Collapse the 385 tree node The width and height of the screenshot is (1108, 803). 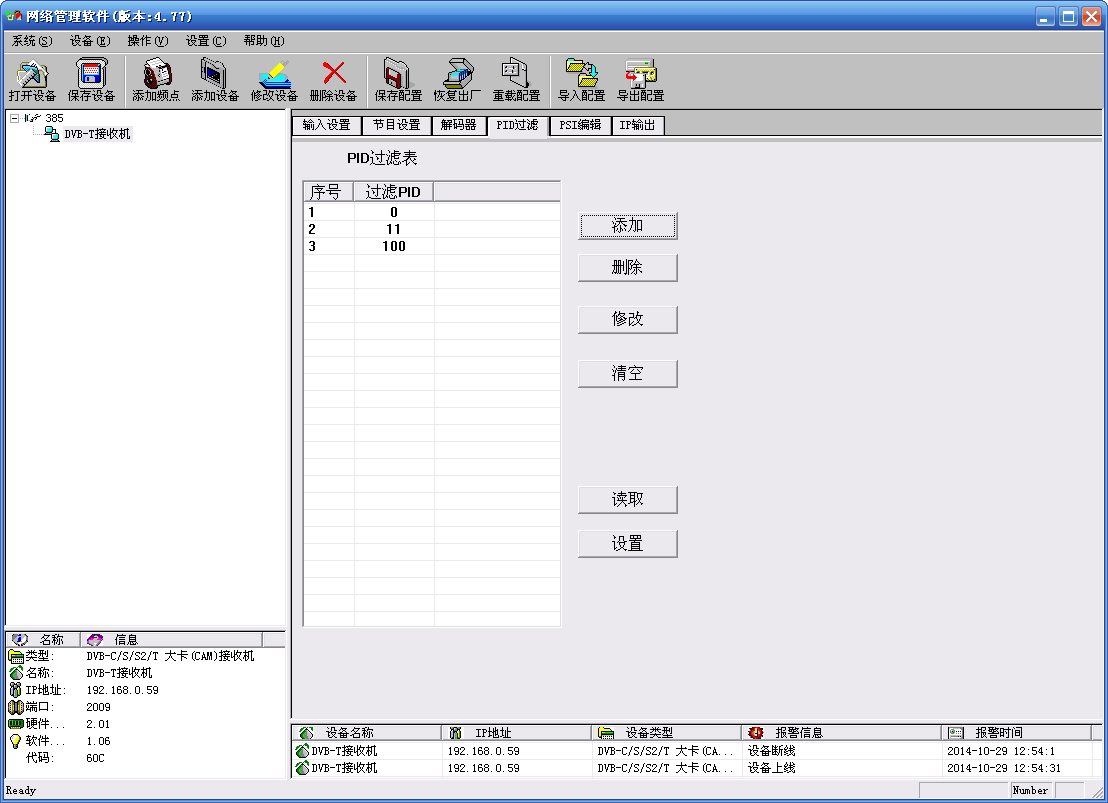tap(14, 118)
